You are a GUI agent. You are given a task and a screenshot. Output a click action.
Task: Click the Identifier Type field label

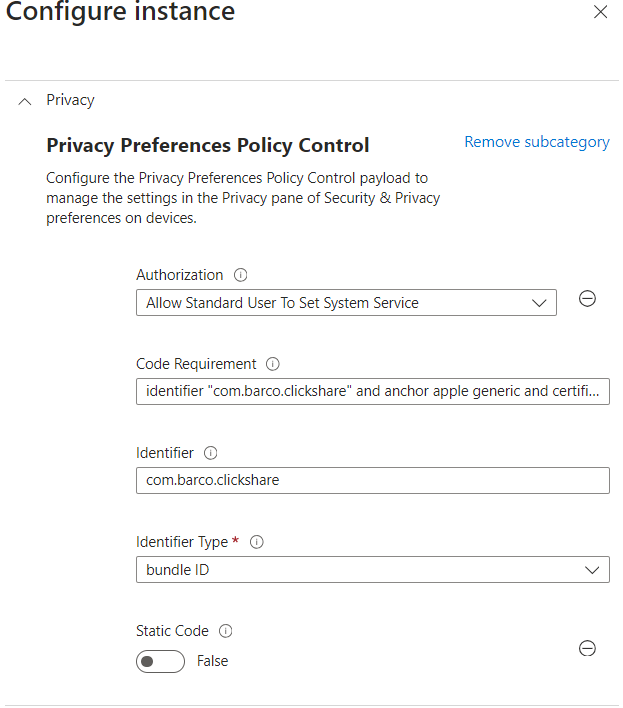point(182,542)
